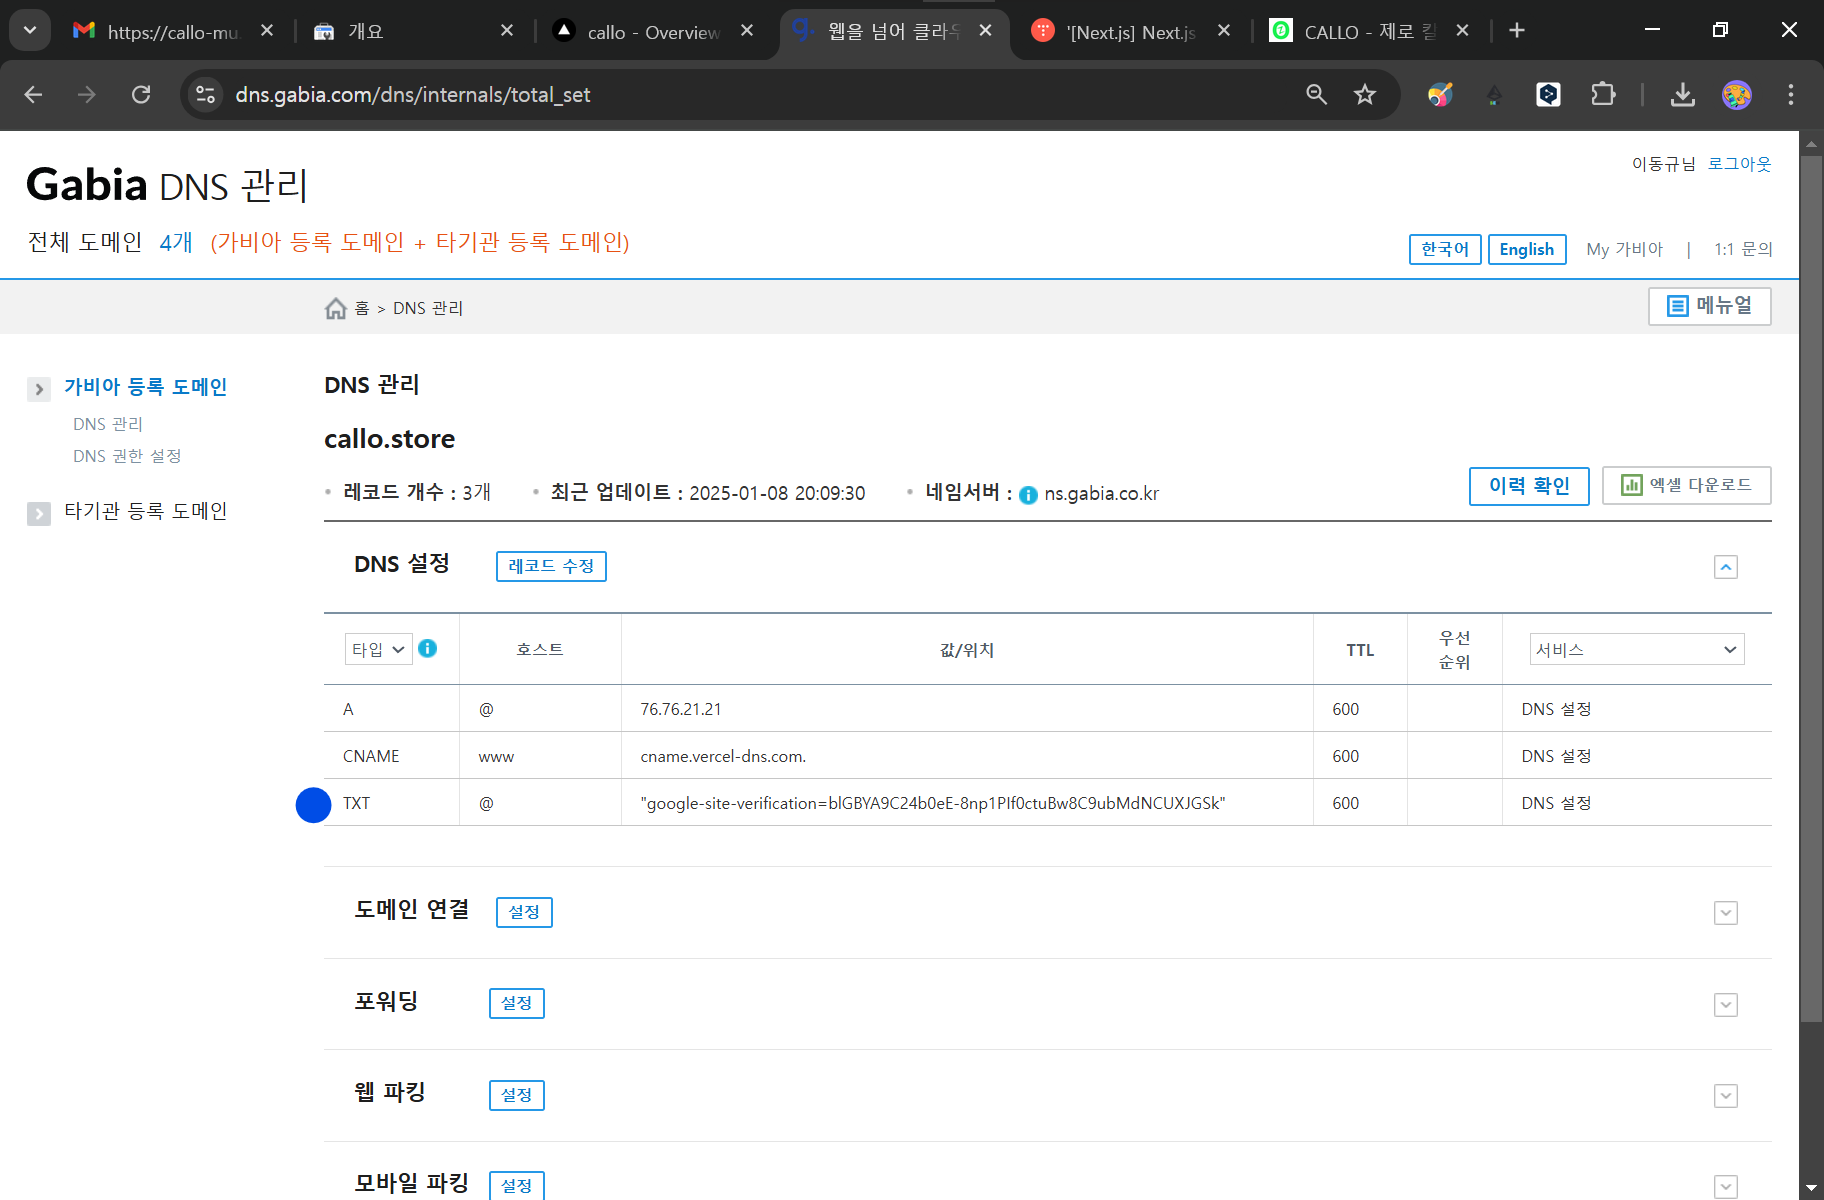Image resolution: width=1824 pixels, height=1200 pixels.
Task: Click the 로그아웃 link
Action: click(1739, 164)
